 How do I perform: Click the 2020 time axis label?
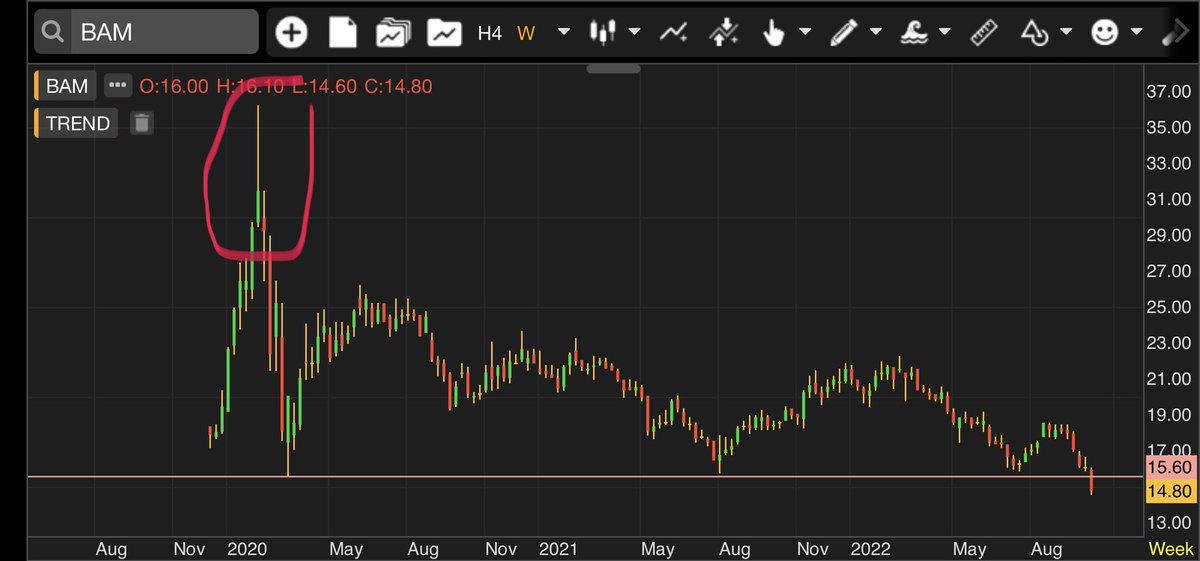pyautogui.click(x=246, y=549)
